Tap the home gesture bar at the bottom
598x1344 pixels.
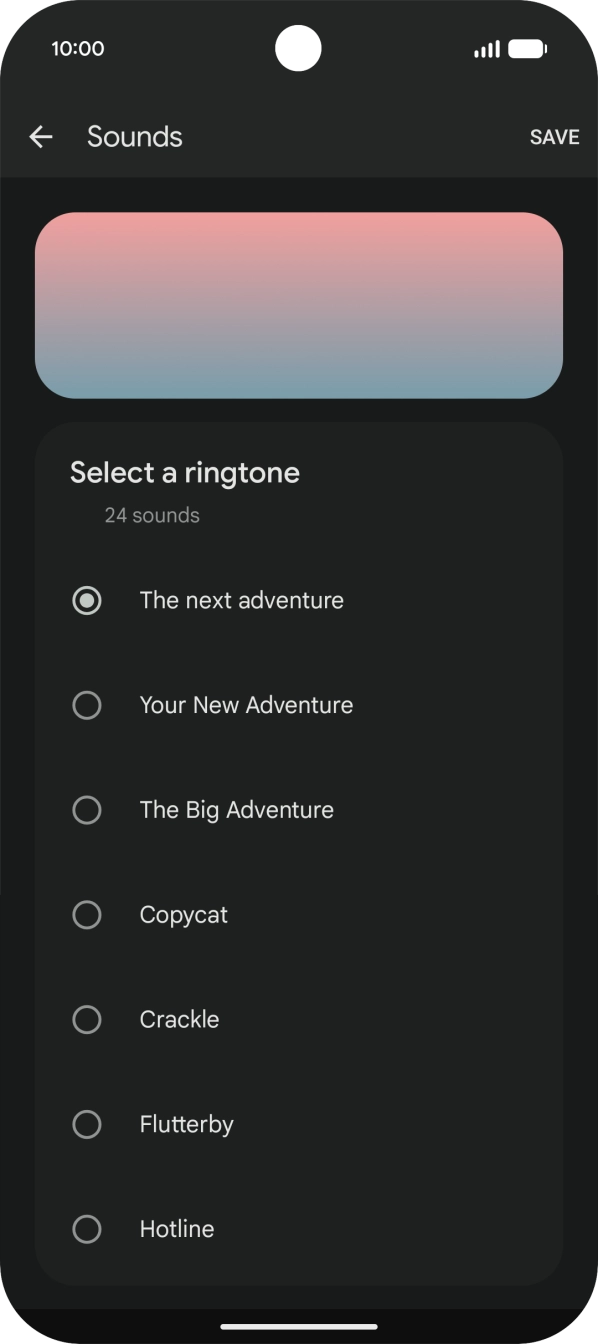coord(298,1327)
